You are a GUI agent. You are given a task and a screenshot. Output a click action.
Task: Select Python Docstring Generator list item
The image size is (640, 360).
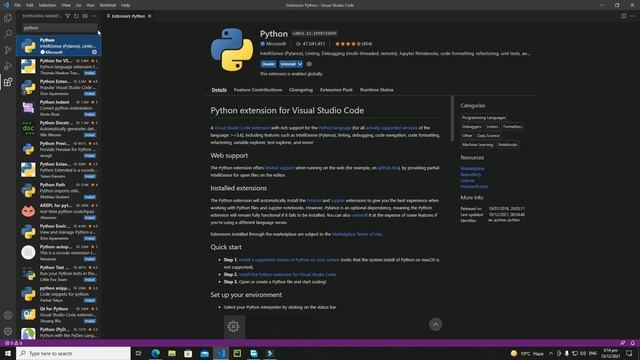click(59, 129)
